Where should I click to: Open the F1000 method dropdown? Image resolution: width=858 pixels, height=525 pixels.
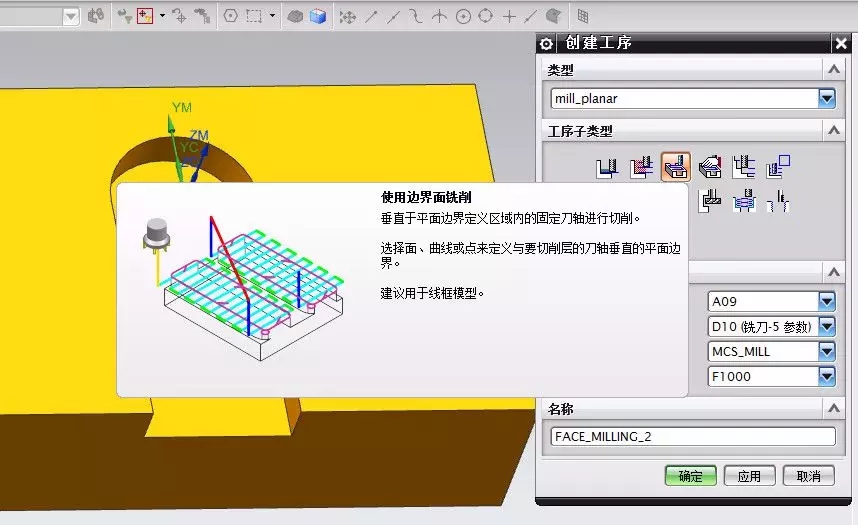pyautogui.click(x=827, y=376)
